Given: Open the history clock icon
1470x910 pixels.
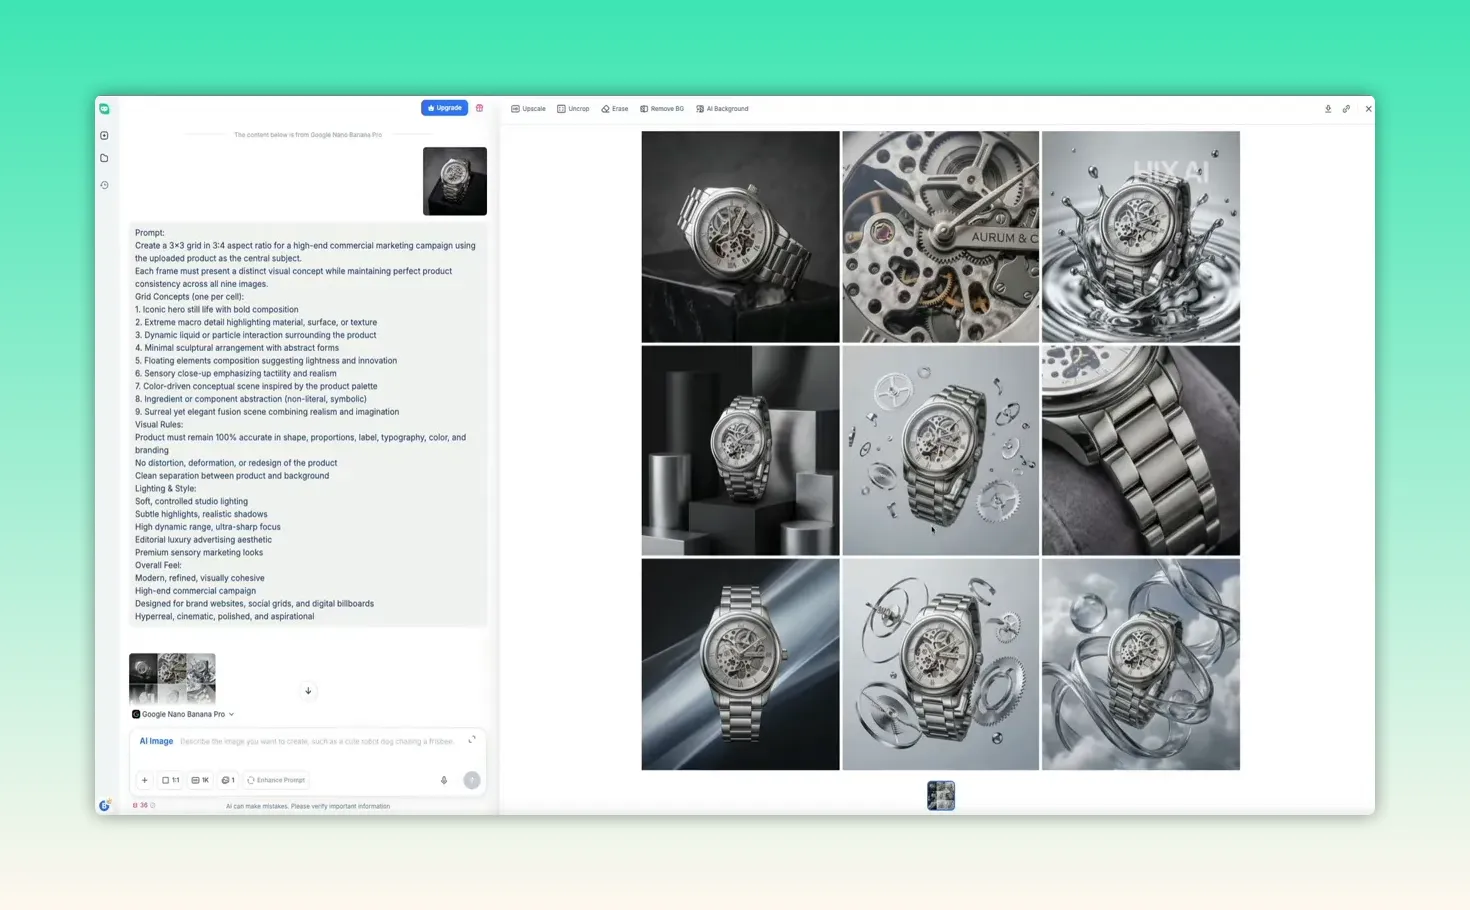Looking at the screenshot, I should [104, 185].
